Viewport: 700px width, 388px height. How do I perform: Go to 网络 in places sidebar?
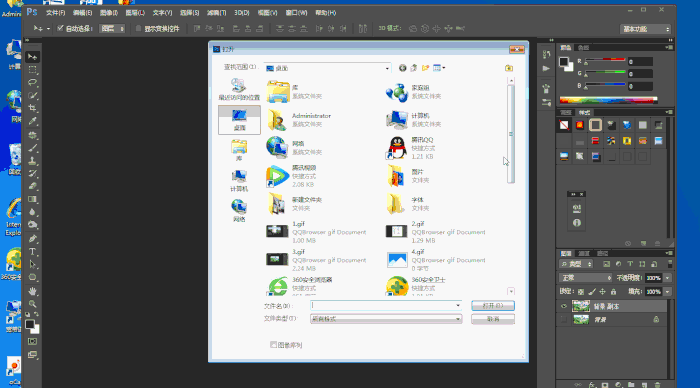coord(239,211)
